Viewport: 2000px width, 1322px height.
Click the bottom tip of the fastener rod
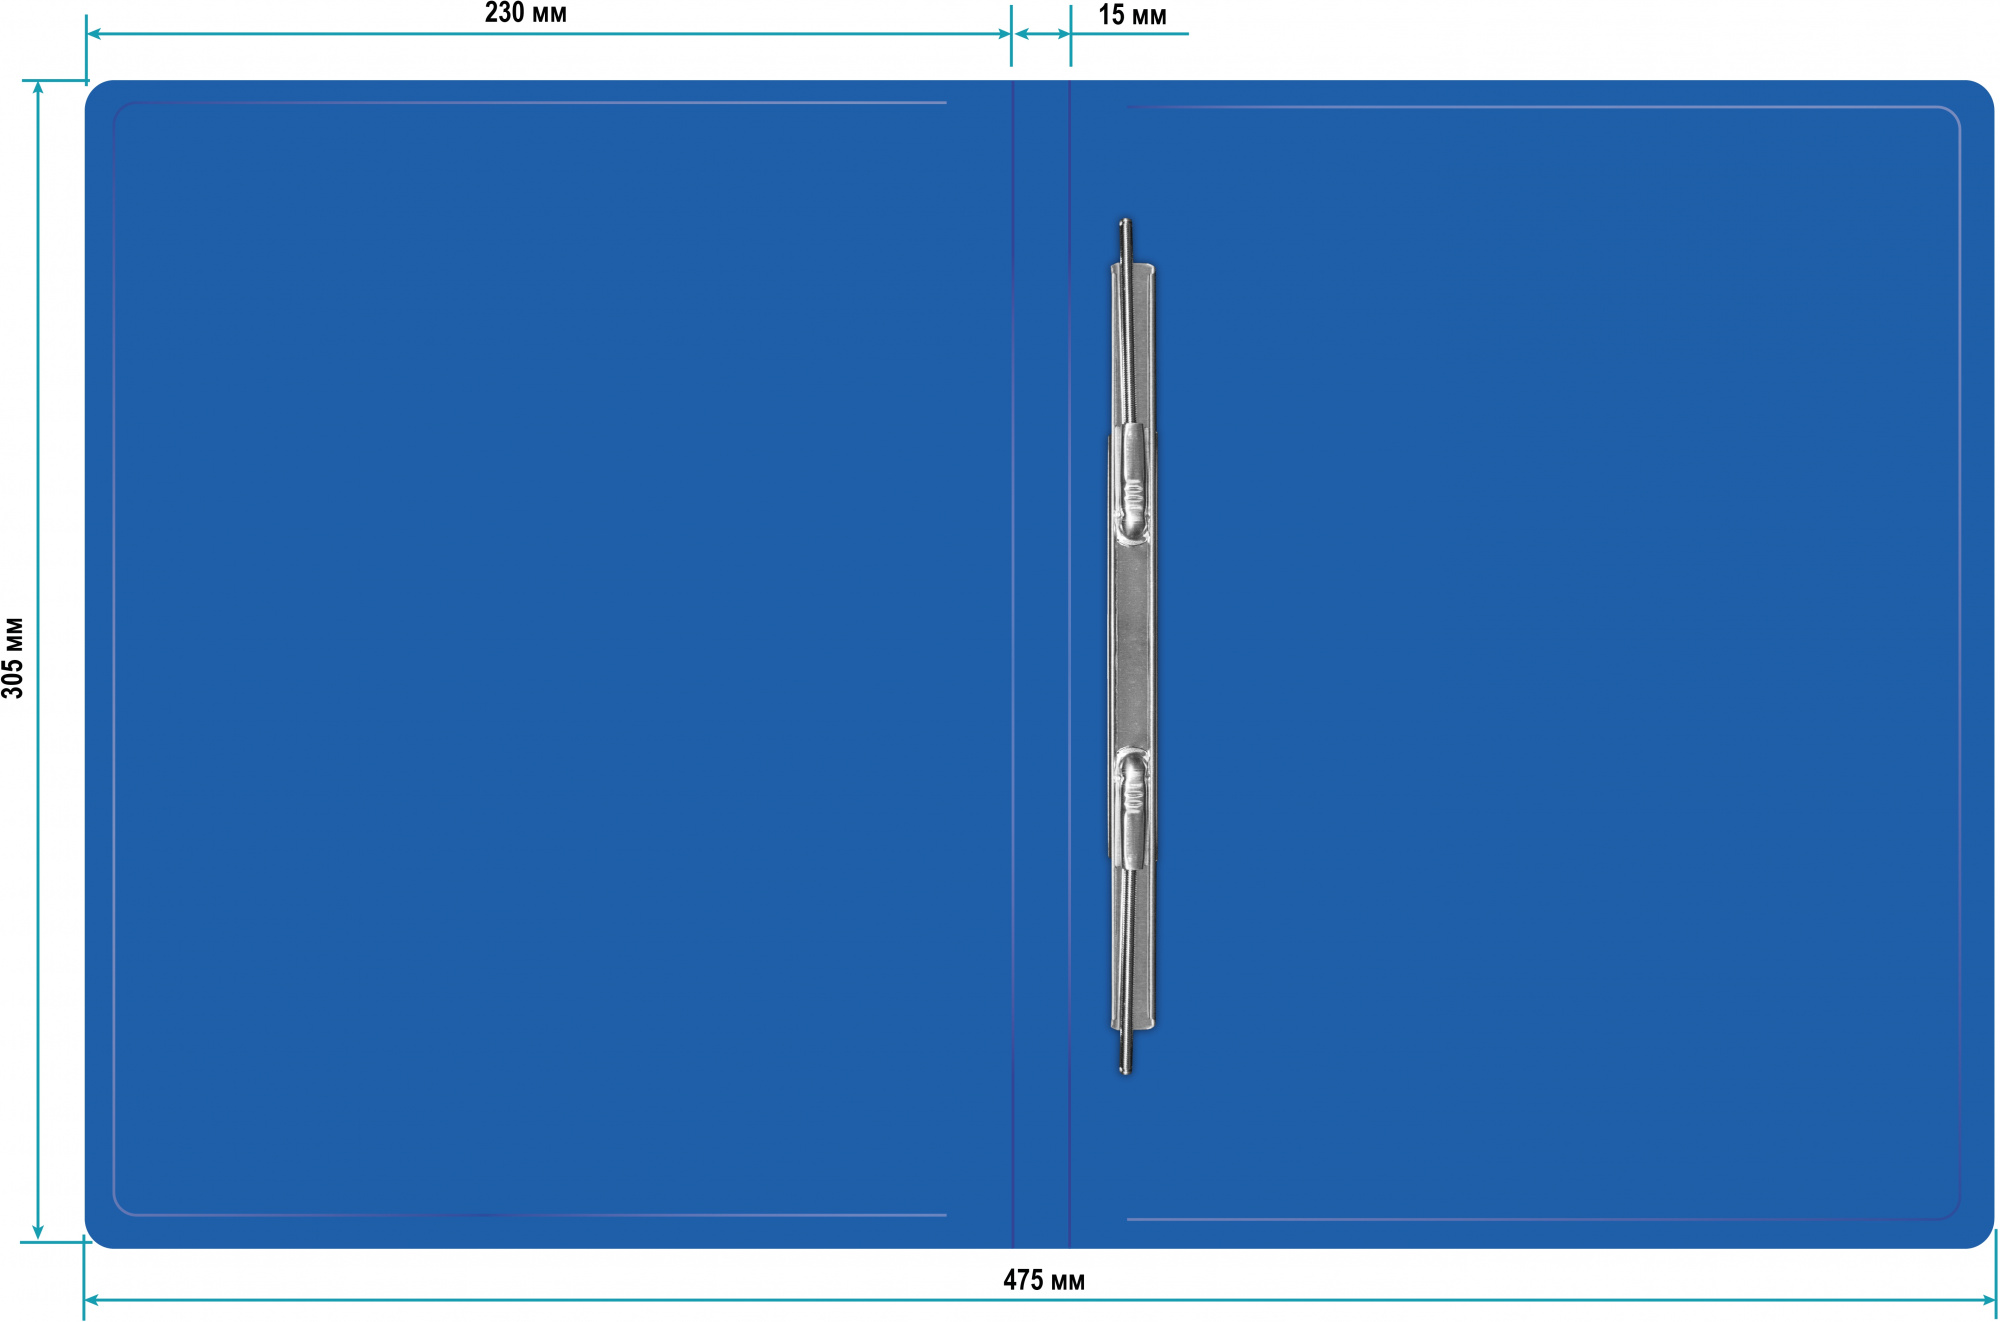click(1125, 1069)
